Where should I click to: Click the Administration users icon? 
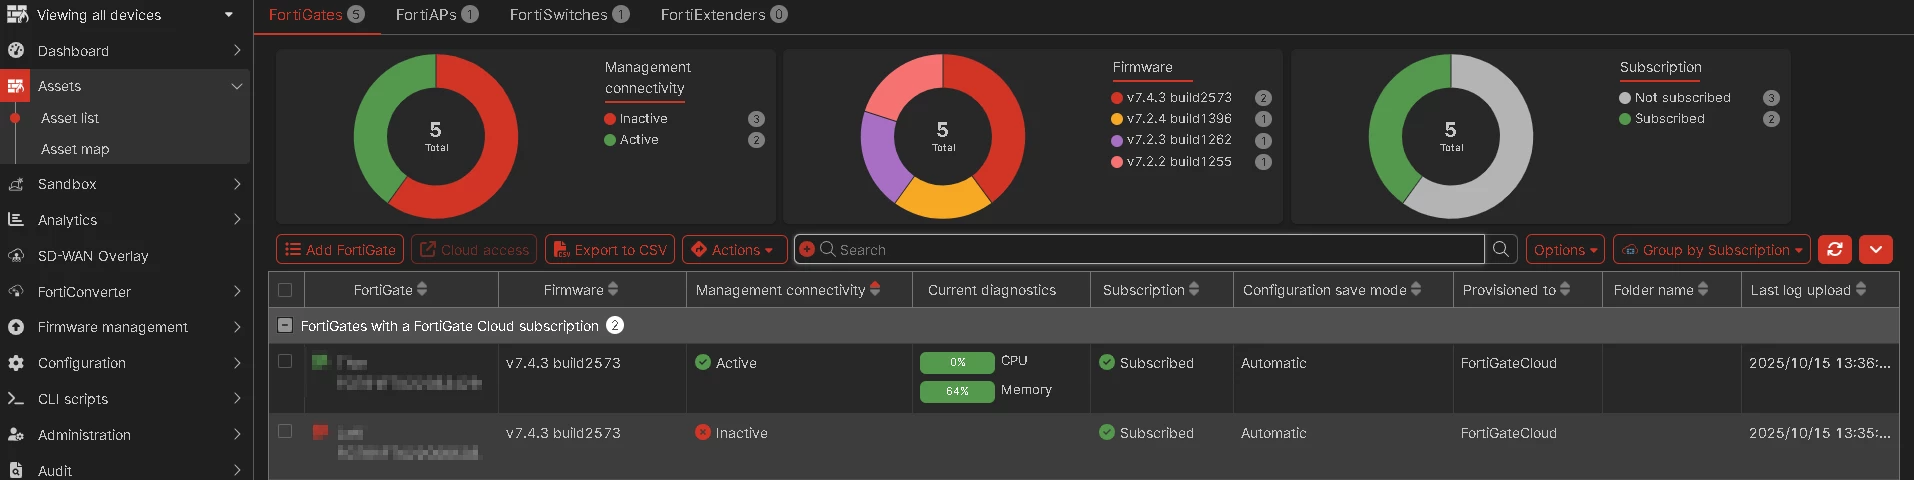tap(16, 435)
